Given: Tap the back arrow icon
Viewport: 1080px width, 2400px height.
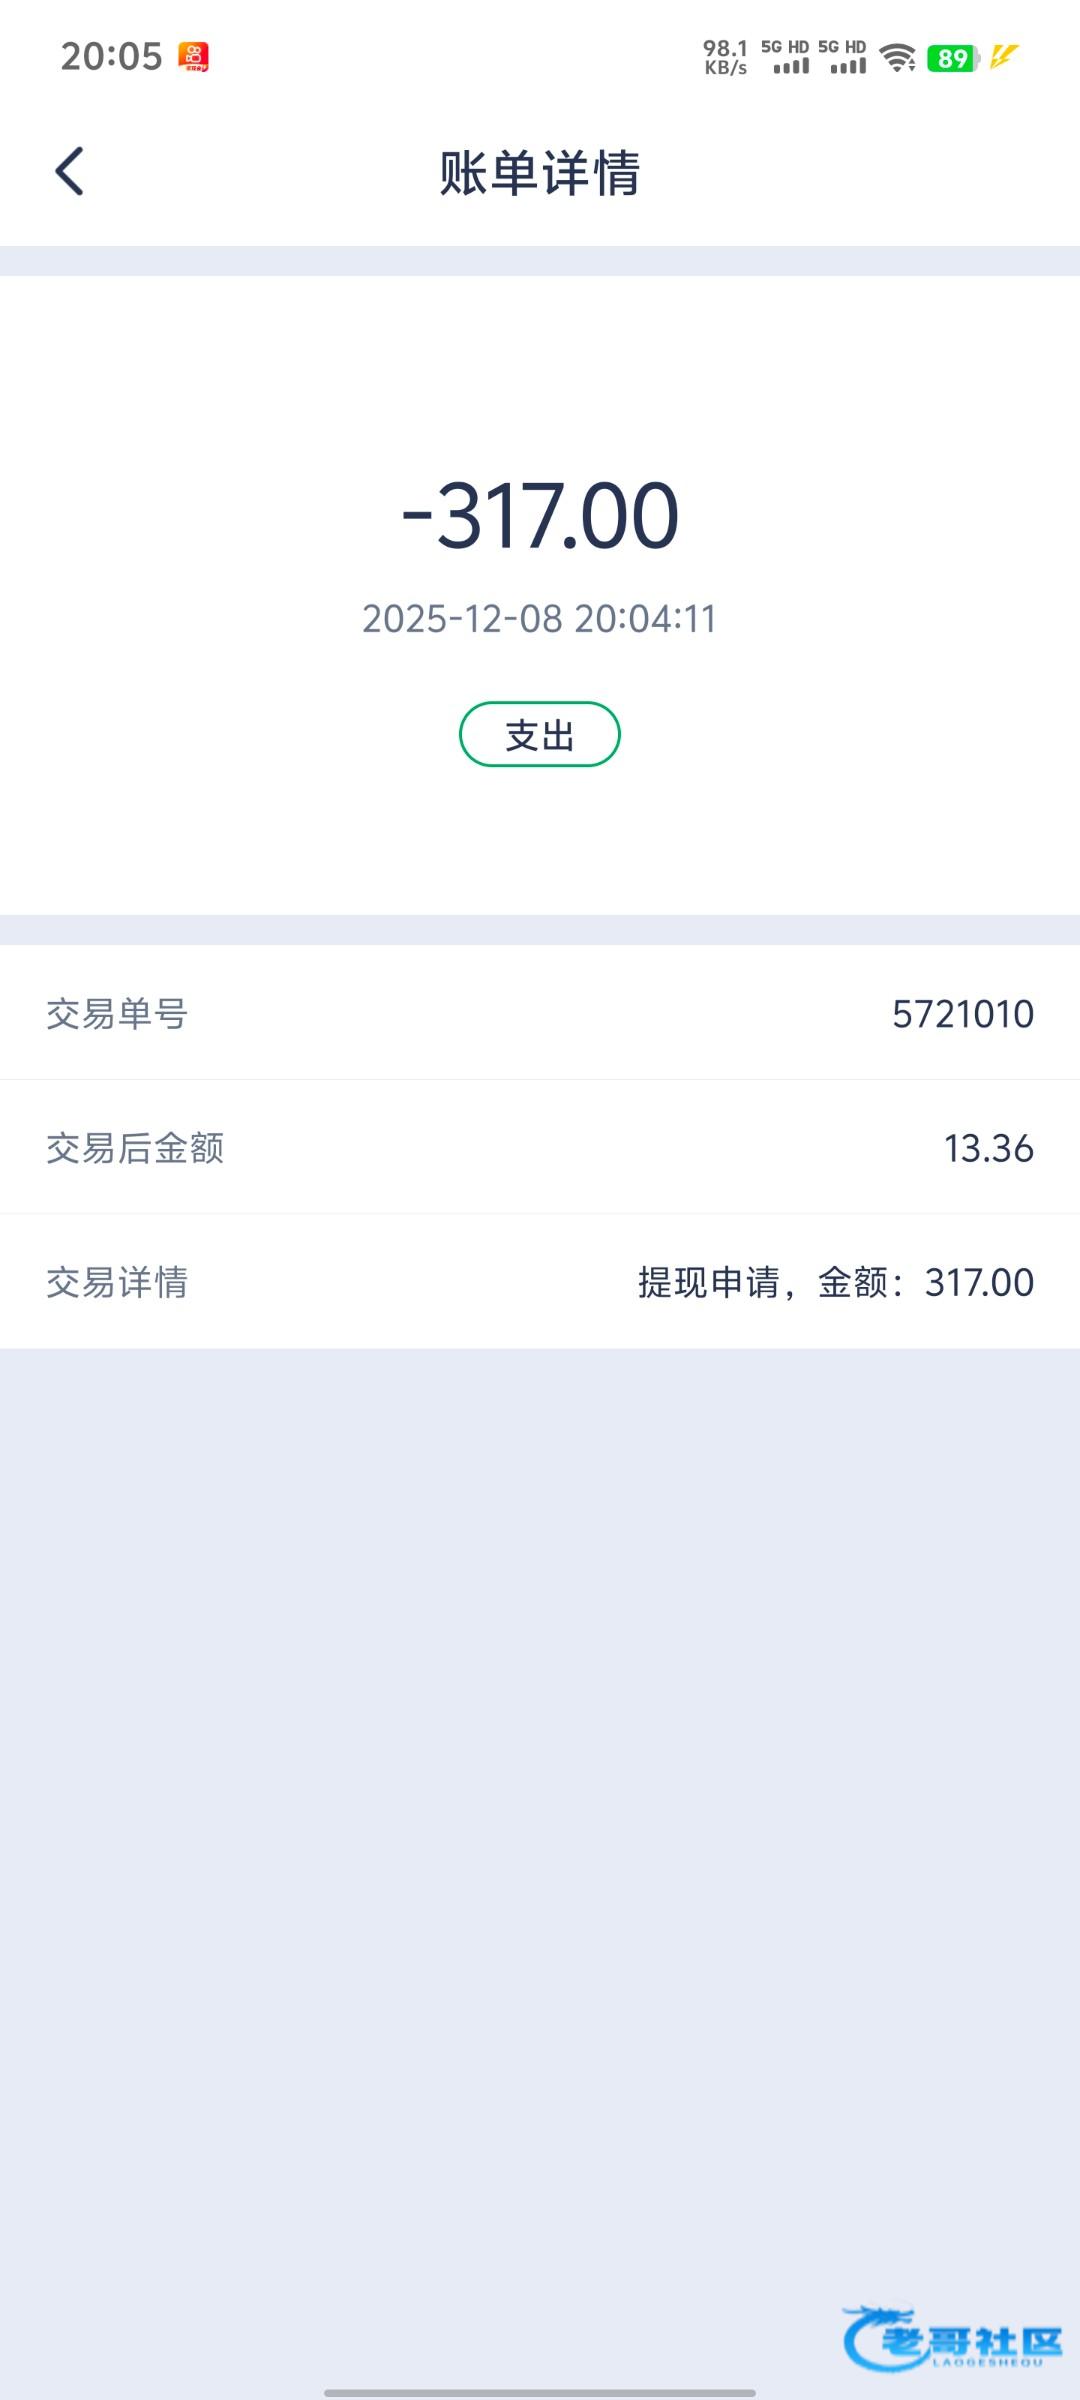Looking at the screenshot, I should coord(69,171).
